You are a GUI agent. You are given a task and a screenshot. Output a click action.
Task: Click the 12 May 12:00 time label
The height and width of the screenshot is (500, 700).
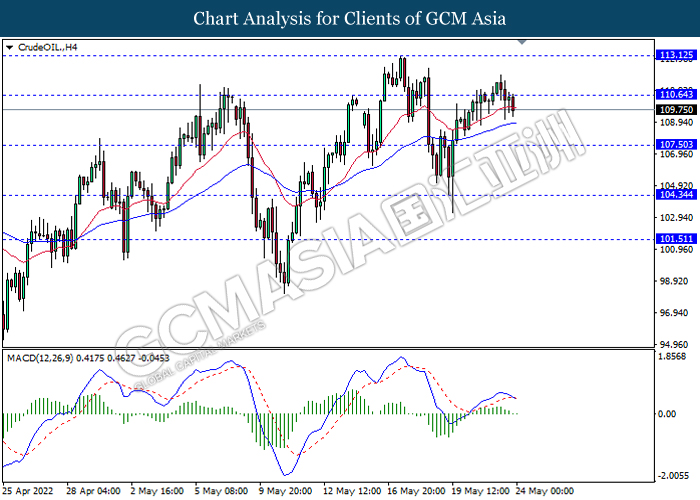point(352,491)
